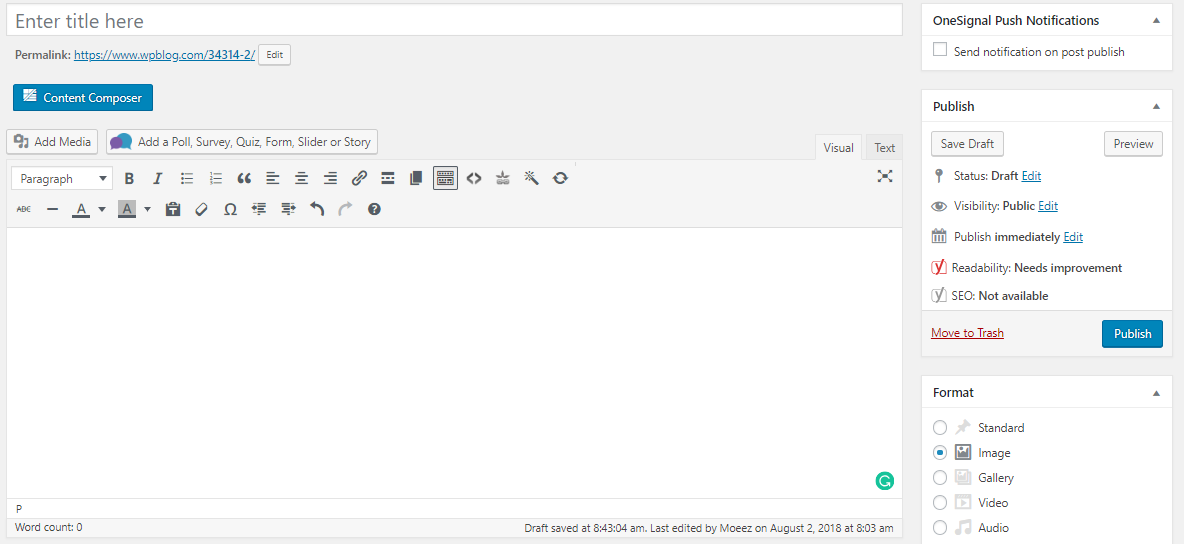Switch to the Visual editor tab
Viewport: 1184px width, 544px height.
pyautogui.click(x=838, y=148)
